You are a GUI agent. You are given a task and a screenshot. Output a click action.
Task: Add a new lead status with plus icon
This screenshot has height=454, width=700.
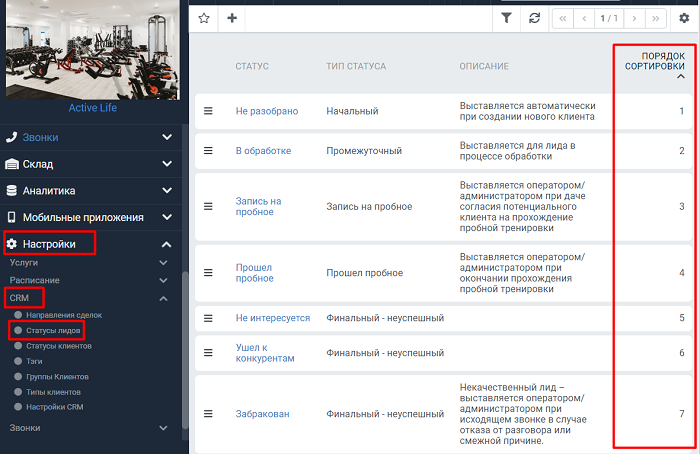pyautogui.click(x=232, y=18)
